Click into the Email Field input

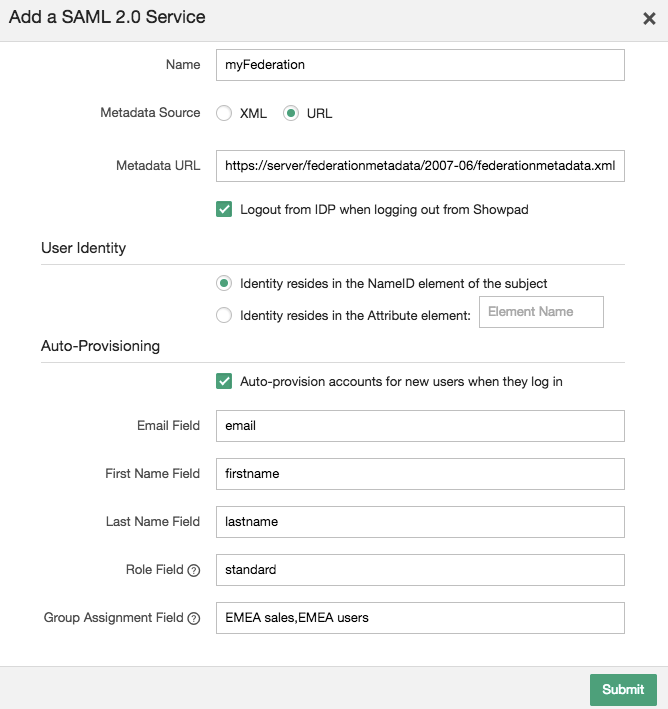pos(419,425)
